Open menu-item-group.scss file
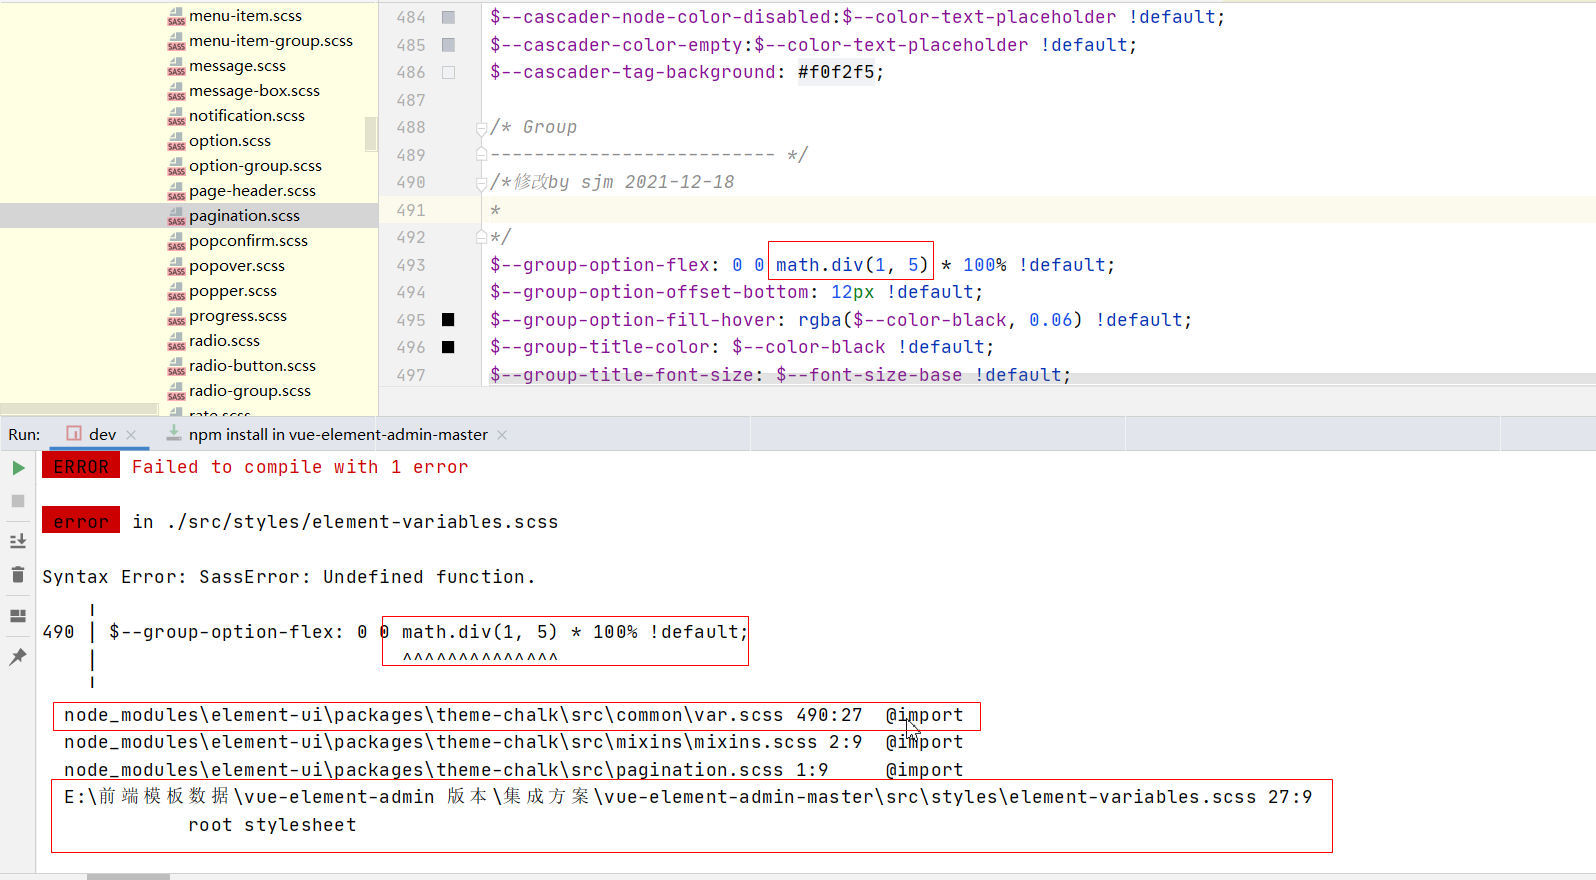This screenshot has width=1596, height=880. point(271,41)
